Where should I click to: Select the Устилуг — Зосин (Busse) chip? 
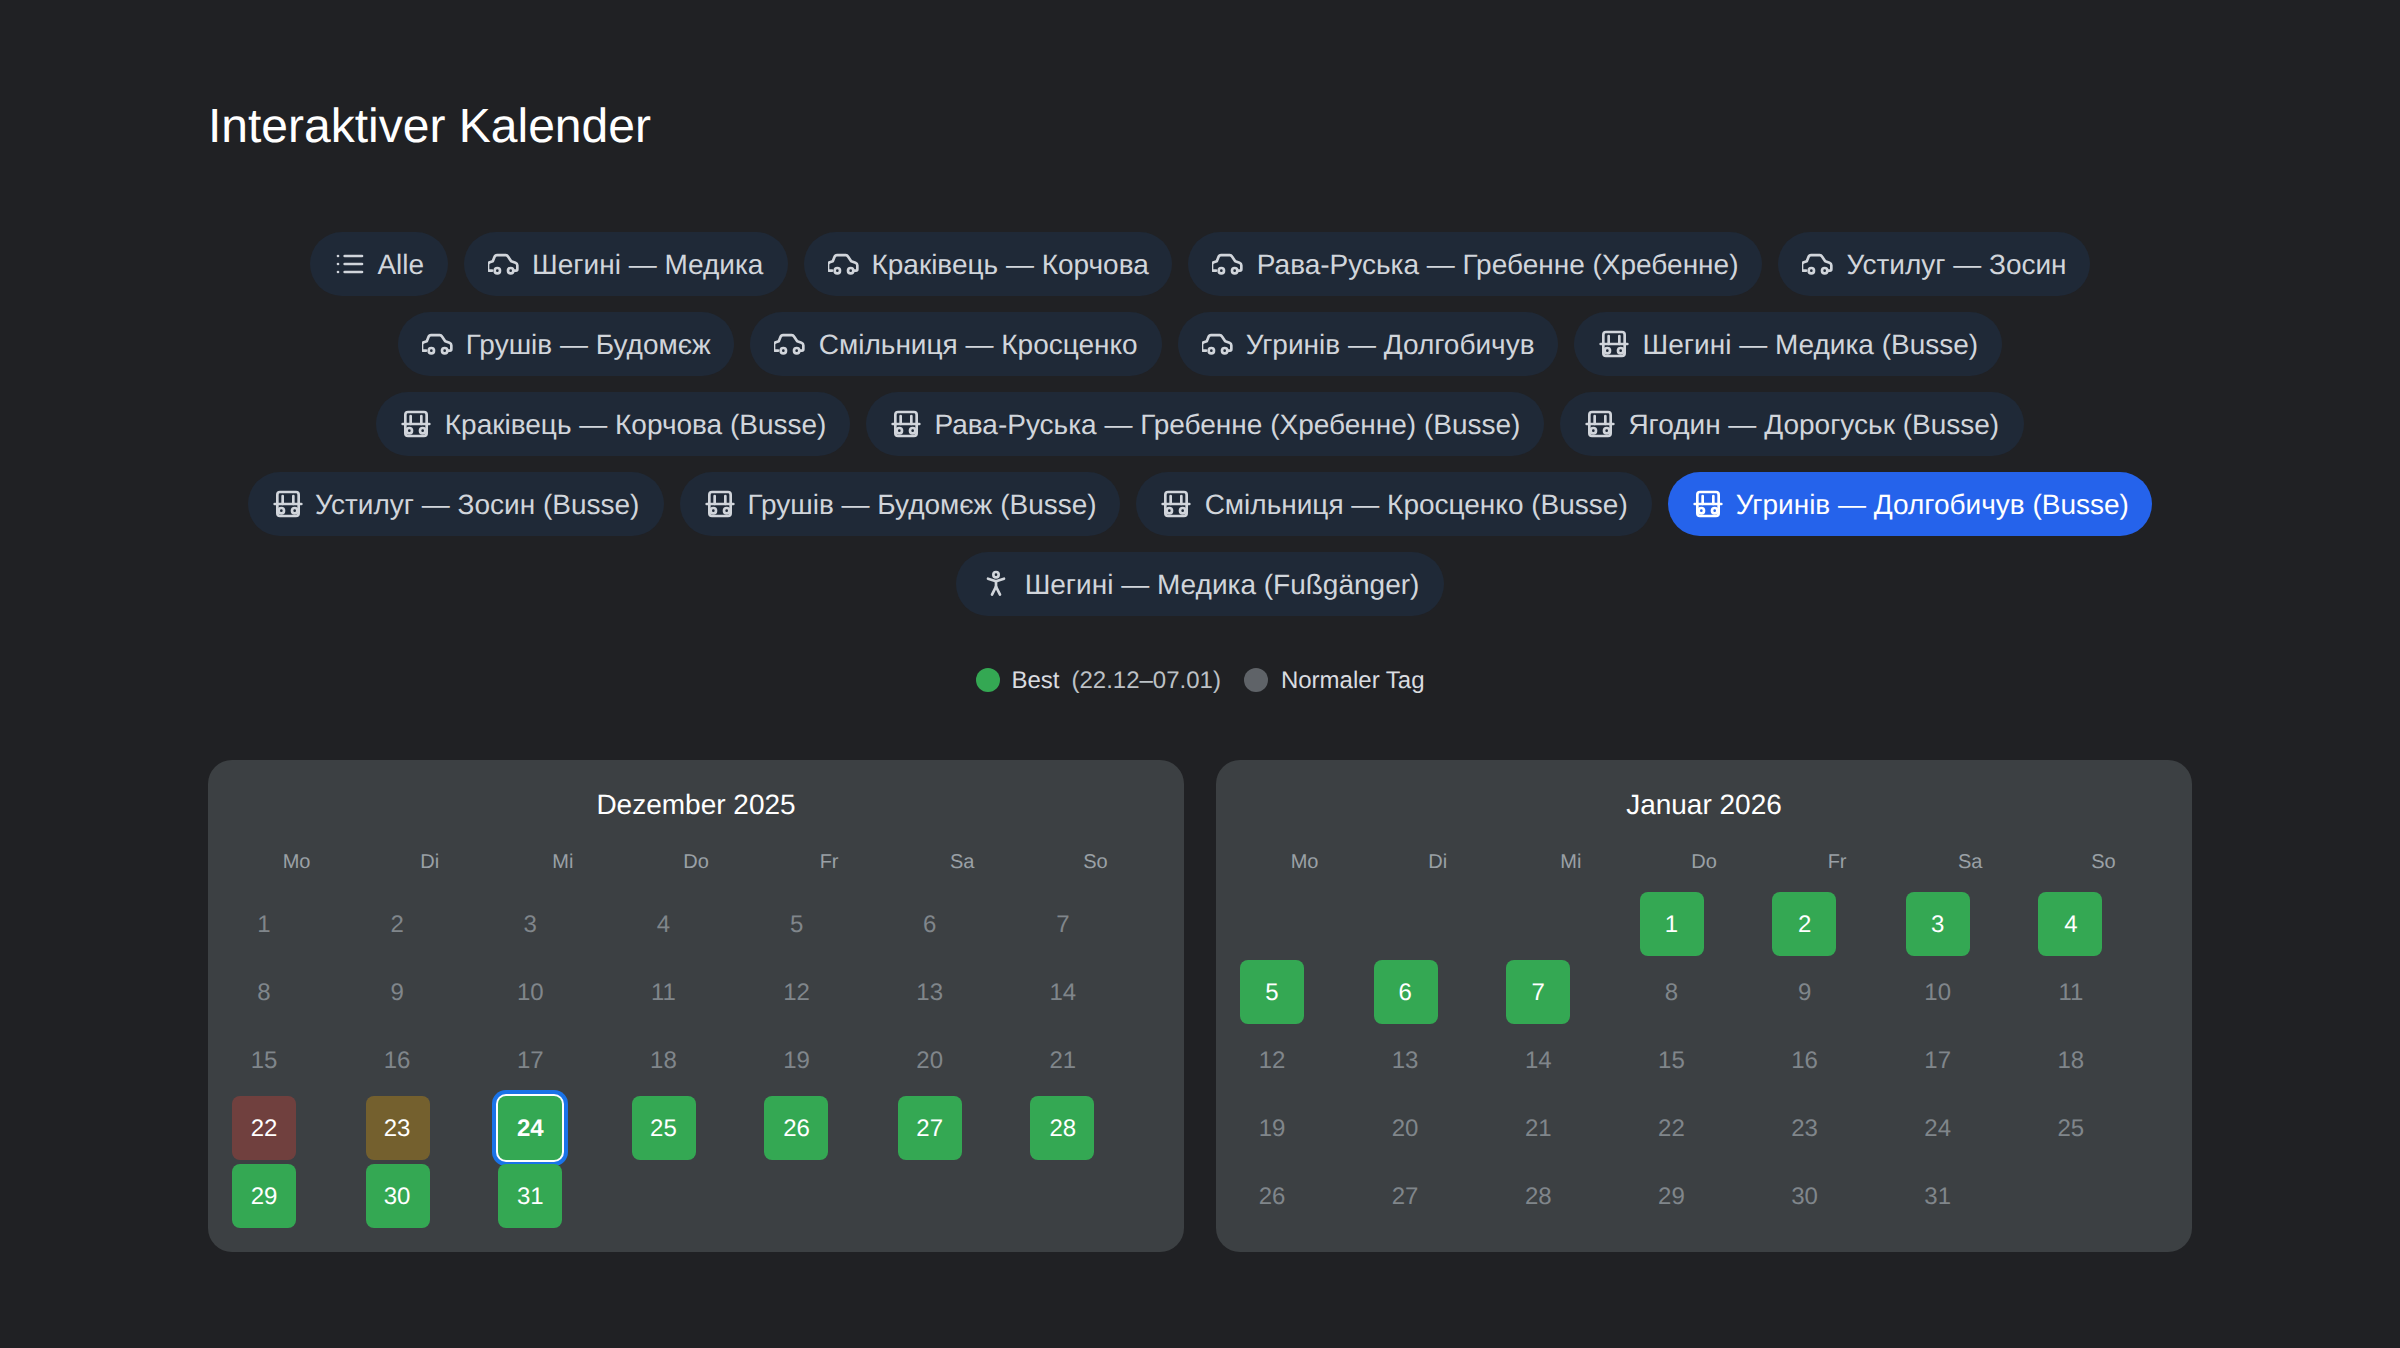(455, 504)
